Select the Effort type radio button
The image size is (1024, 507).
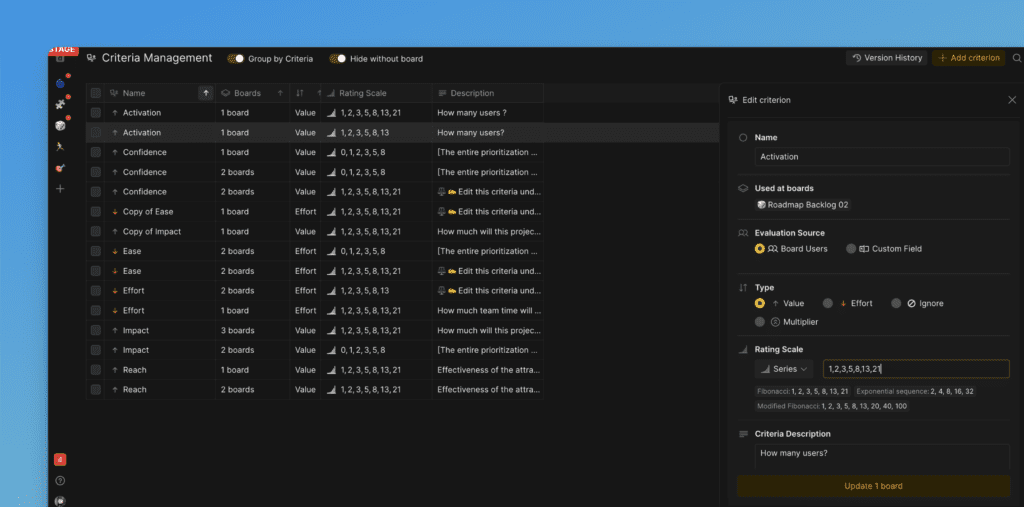point(827,303)
